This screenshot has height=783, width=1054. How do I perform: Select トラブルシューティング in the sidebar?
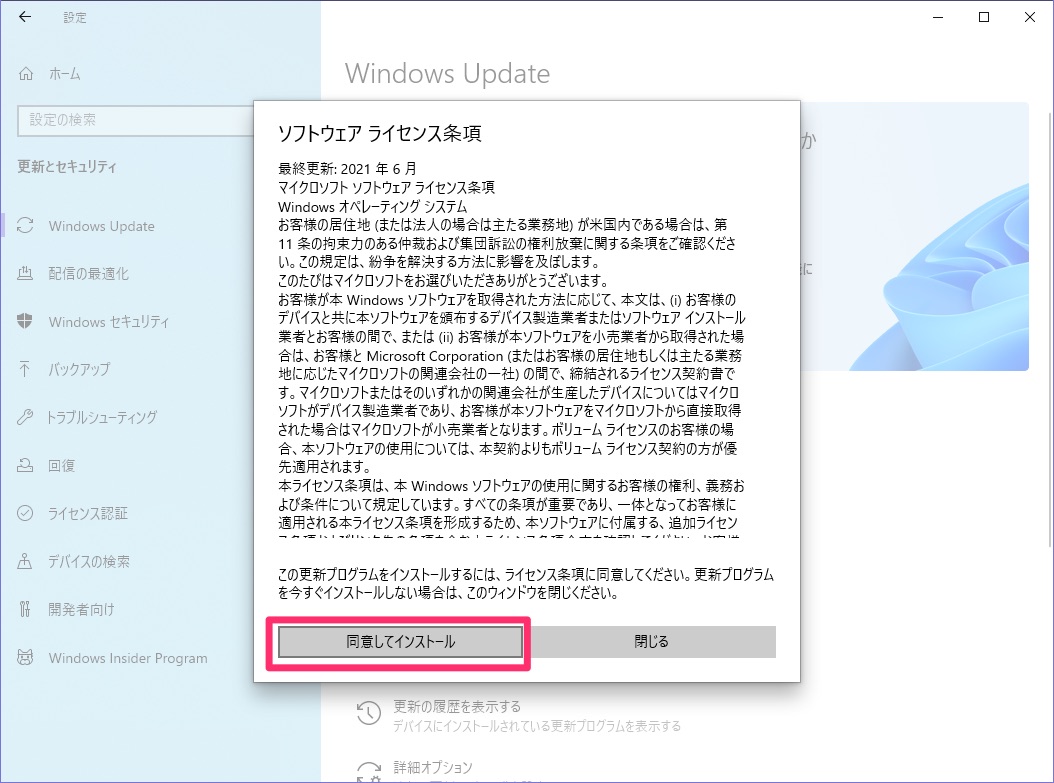point(102,417)
